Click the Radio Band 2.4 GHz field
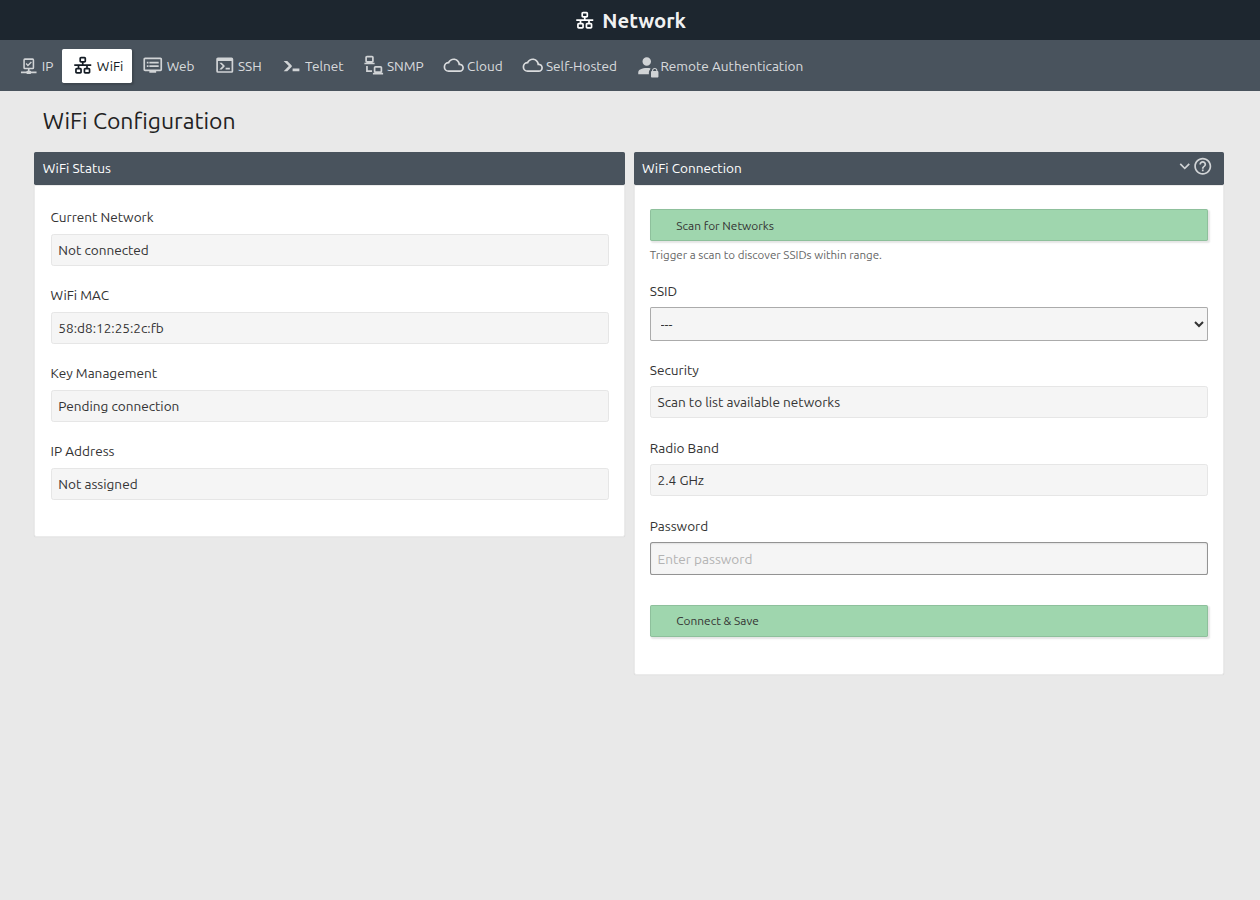The image size is (1260, 900). click(x=929, y=480)
